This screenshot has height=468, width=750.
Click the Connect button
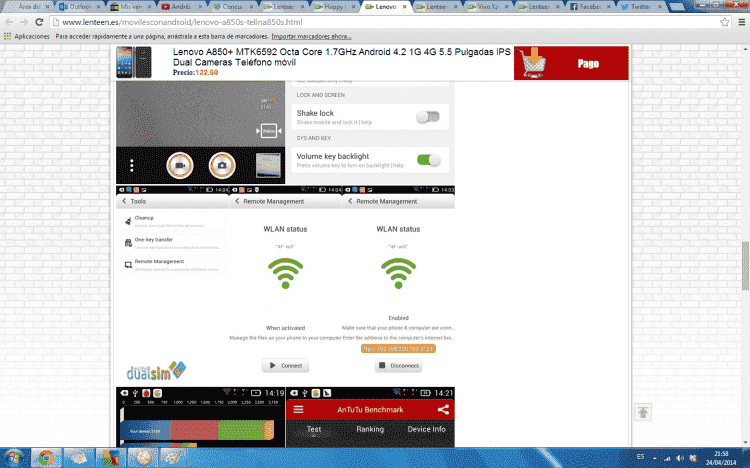coord(286,366)
